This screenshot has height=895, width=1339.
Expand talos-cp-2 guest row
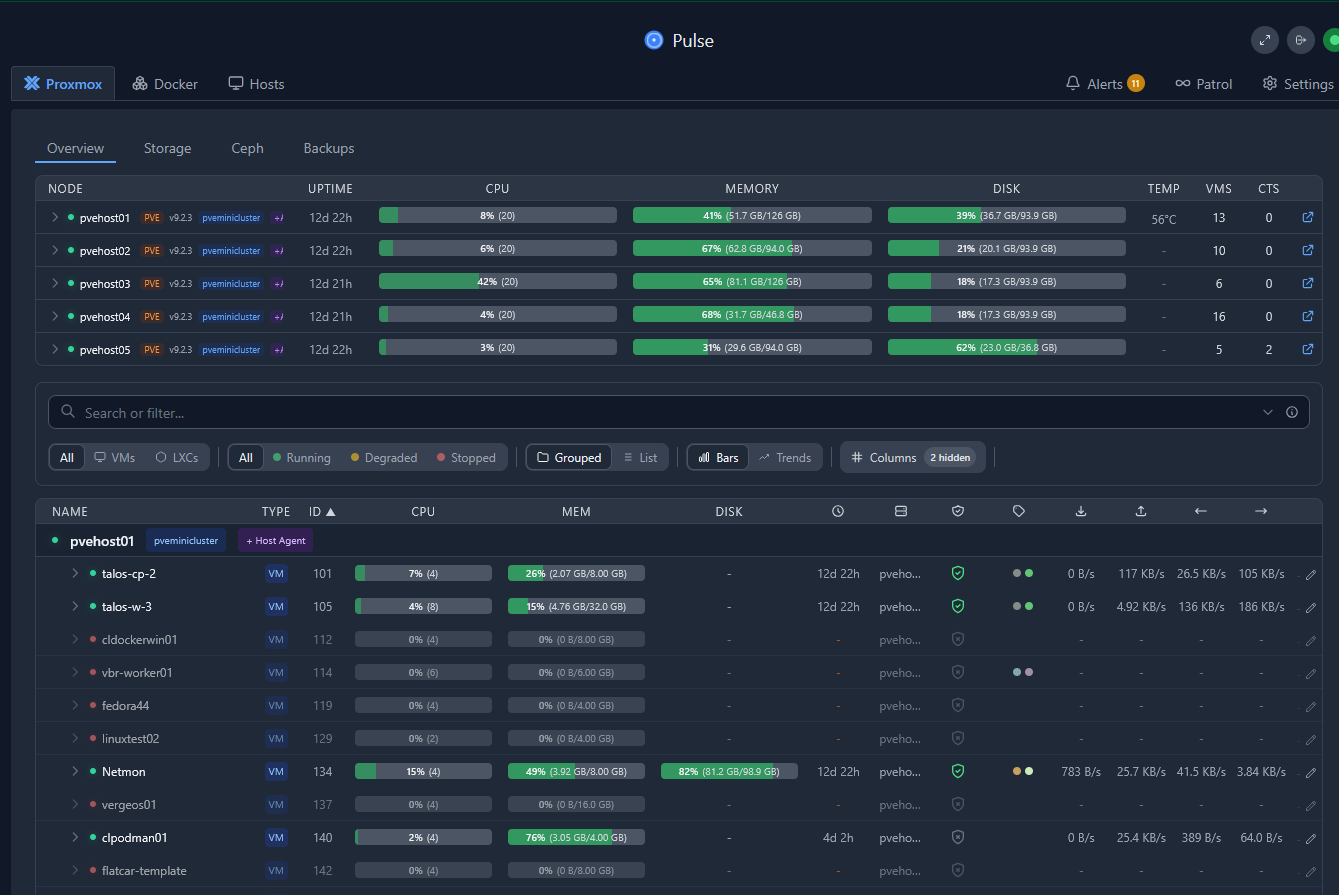[x=75, y=574]
